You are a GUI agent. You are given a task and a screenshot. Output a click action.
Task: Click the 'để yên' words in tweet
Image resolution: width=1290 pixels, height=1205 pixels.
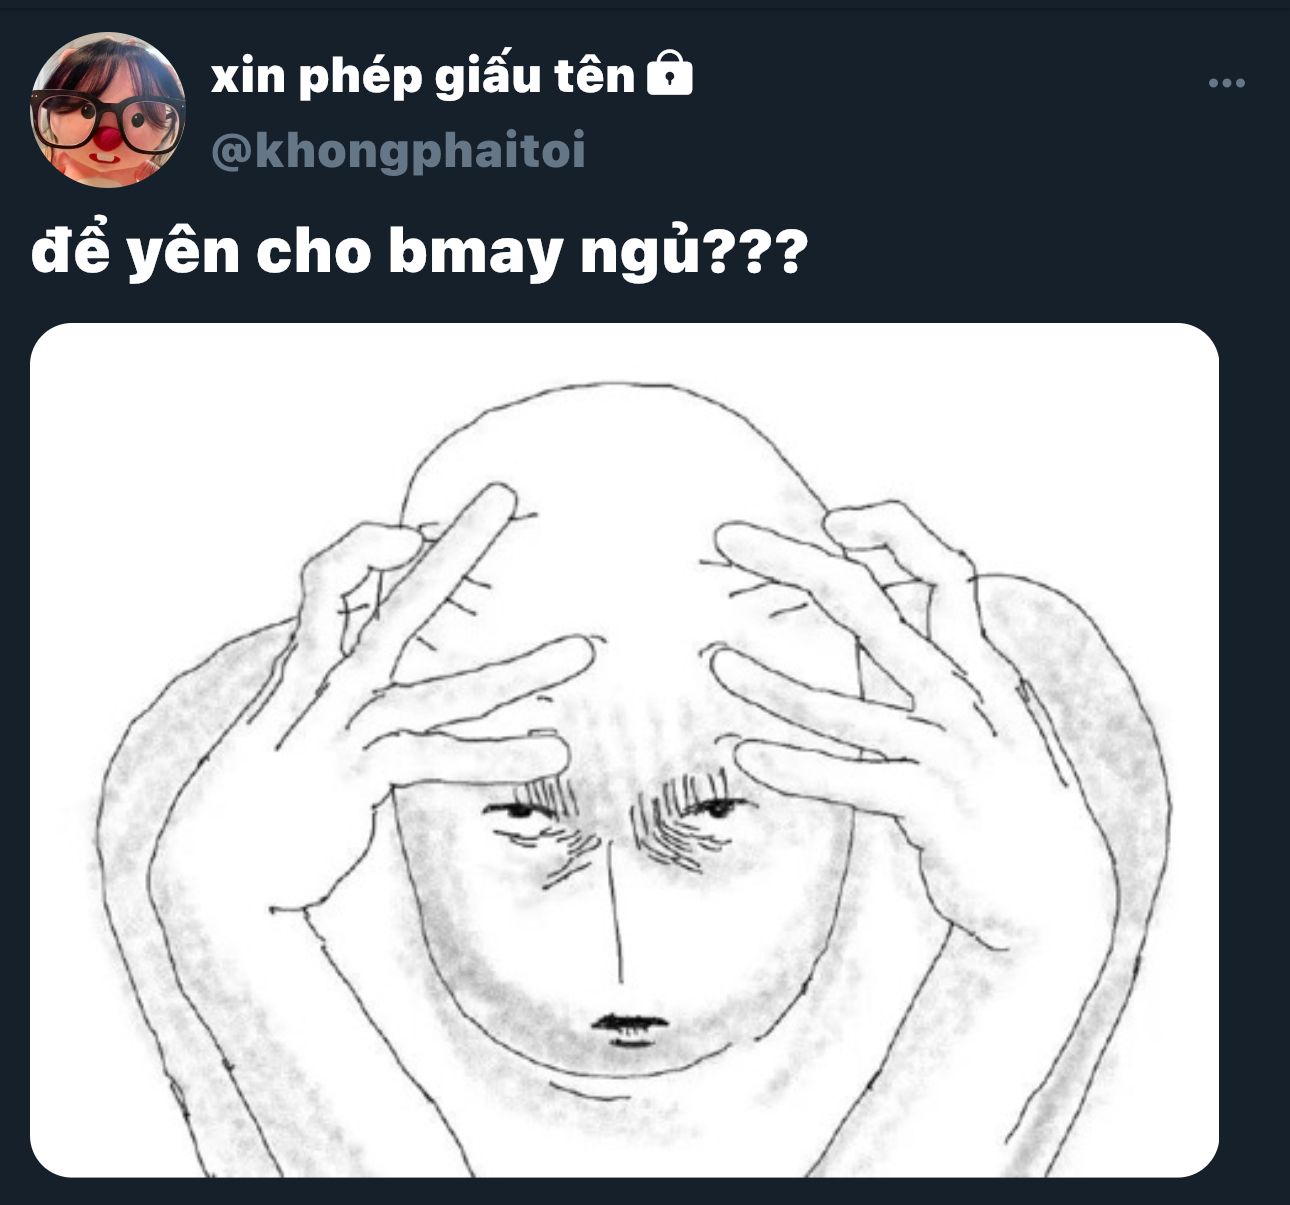coord(136,253)
